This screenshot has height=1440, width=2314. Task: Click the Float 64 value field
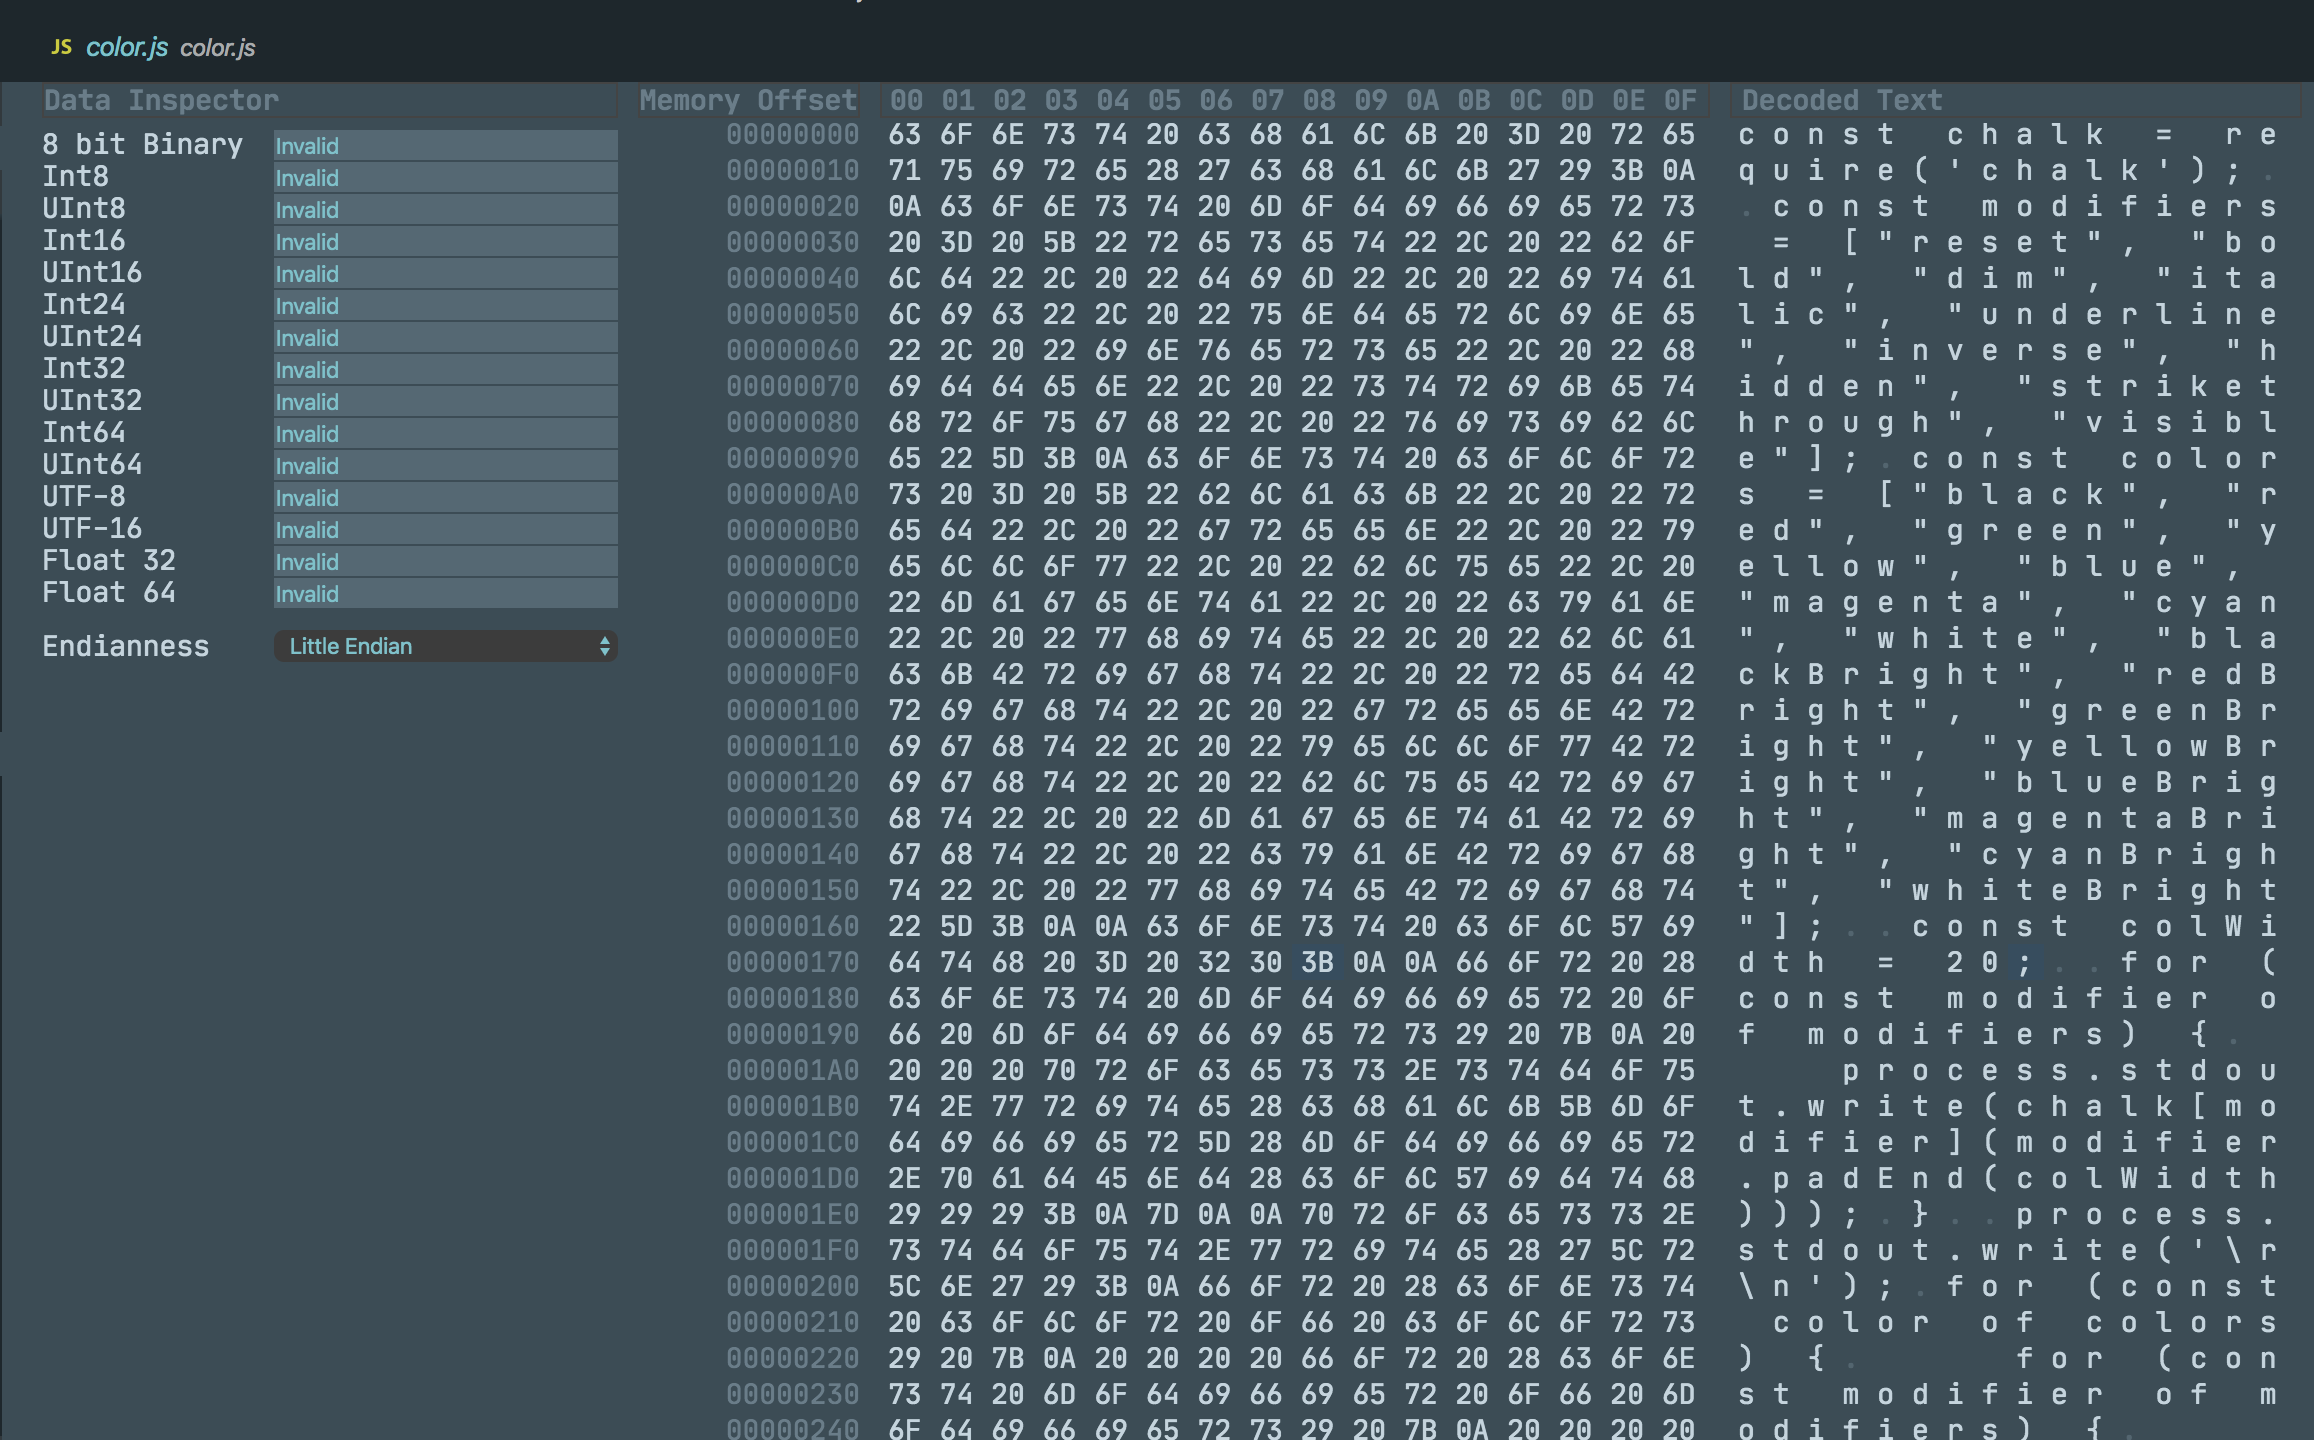(x=445, y=593)
